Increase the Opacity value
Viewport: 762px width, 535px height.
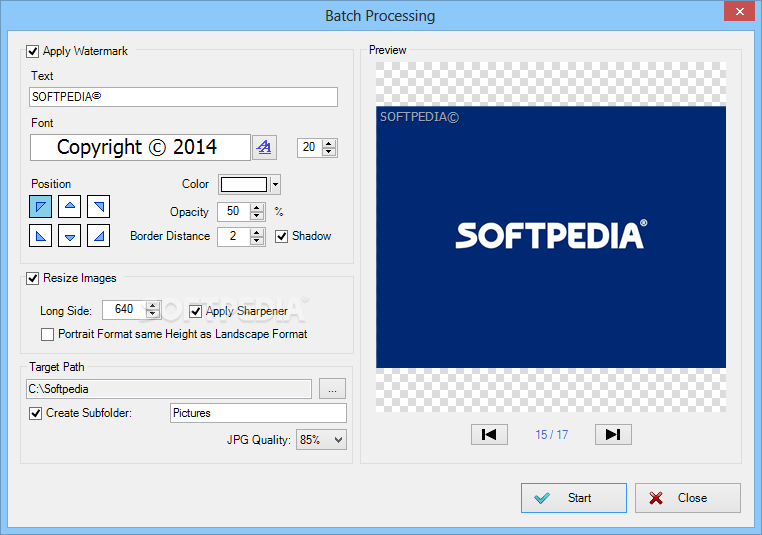click(x=257, y=207)
